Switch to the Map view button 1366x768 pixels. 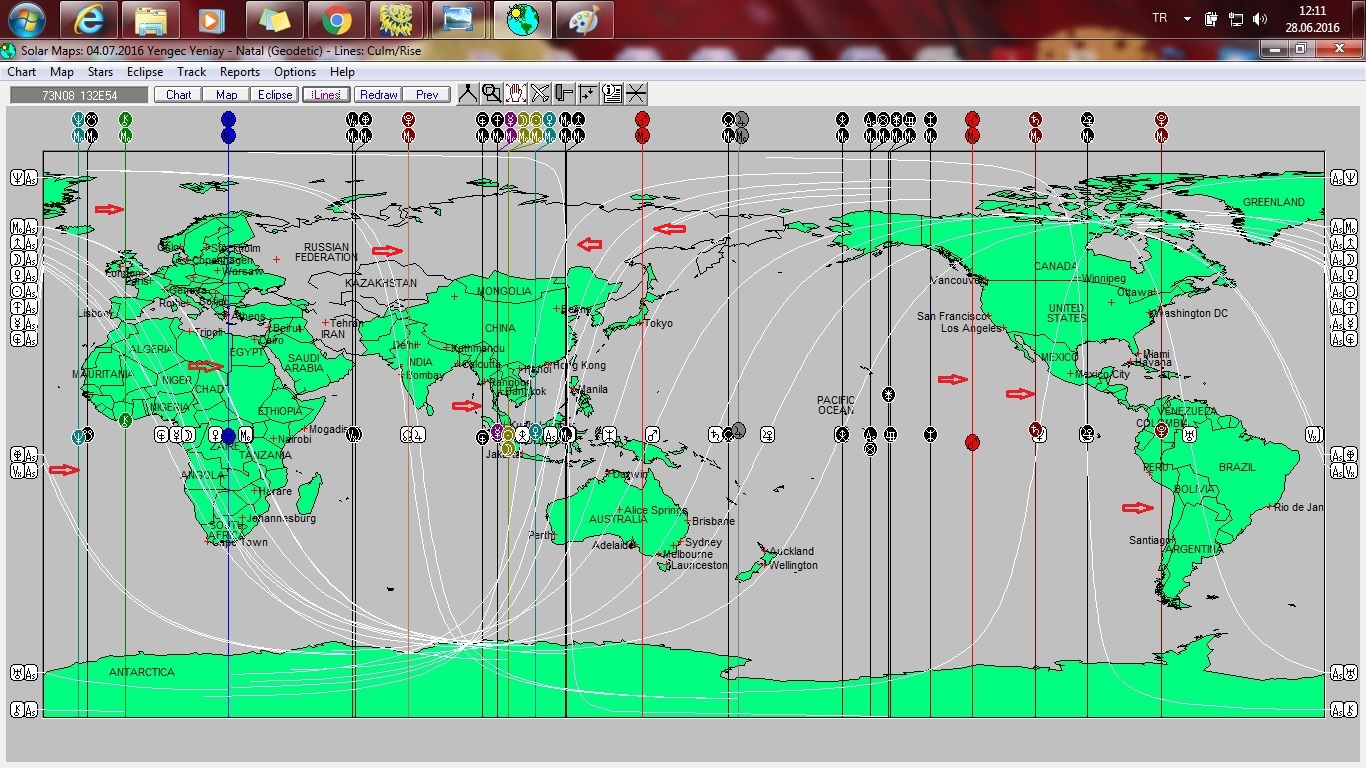[x=227, y=95]
